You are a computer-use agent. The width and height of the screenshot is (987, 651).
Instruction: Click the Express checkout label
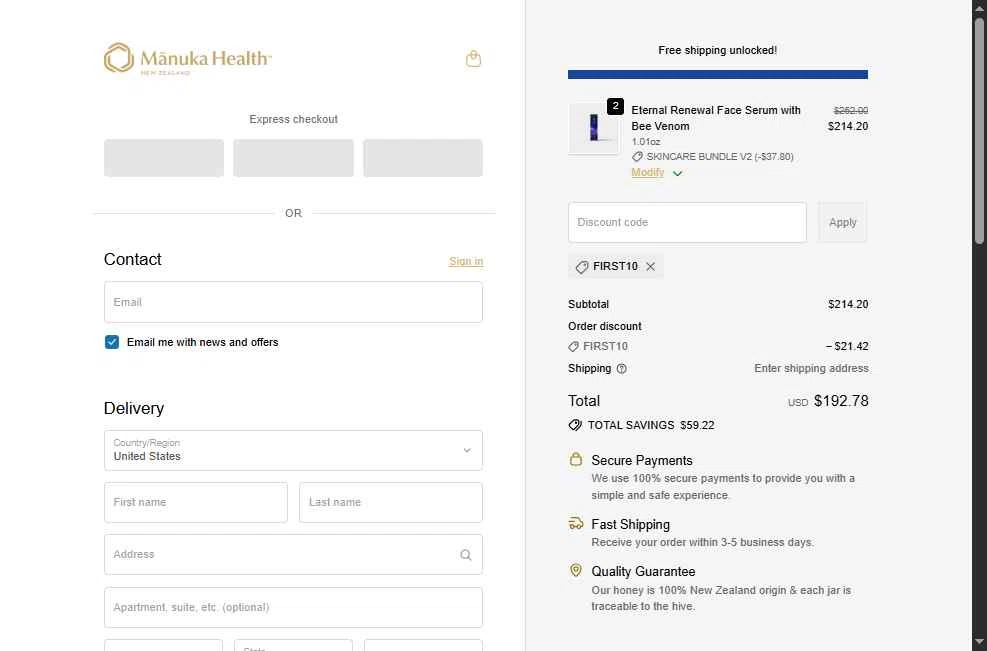tap(293, 119)
